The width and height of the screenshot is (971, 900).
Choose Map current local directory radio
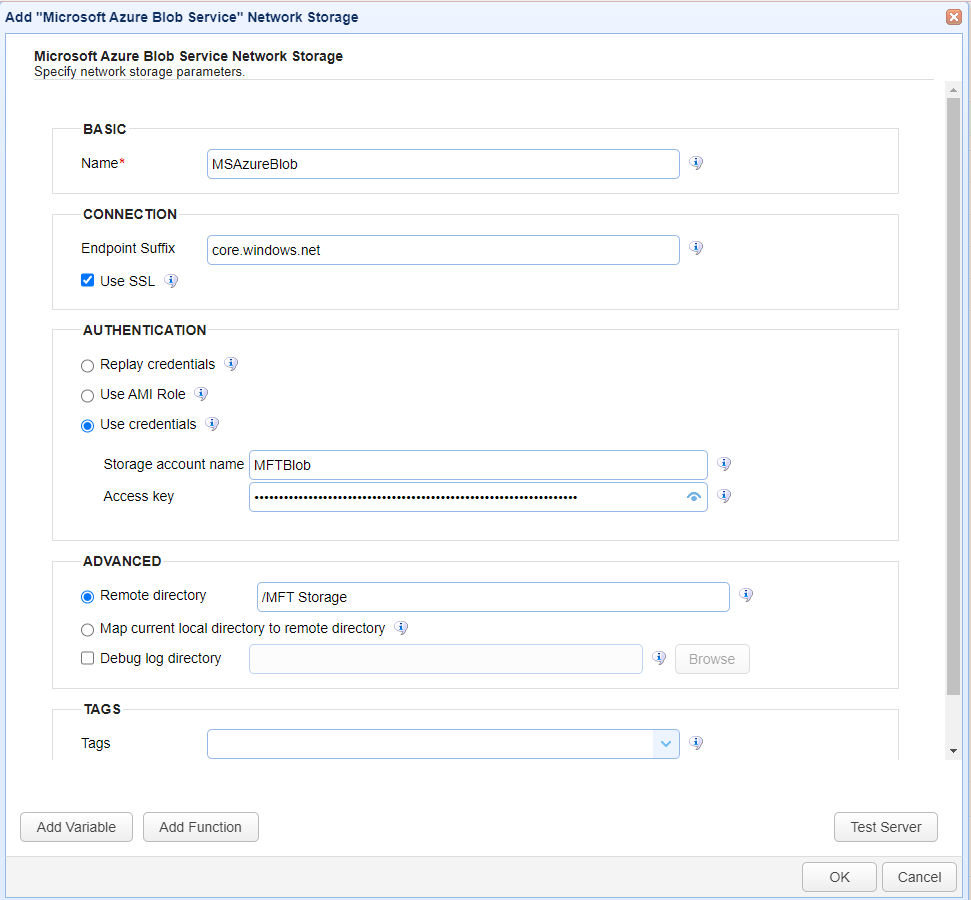coord(87,630)
